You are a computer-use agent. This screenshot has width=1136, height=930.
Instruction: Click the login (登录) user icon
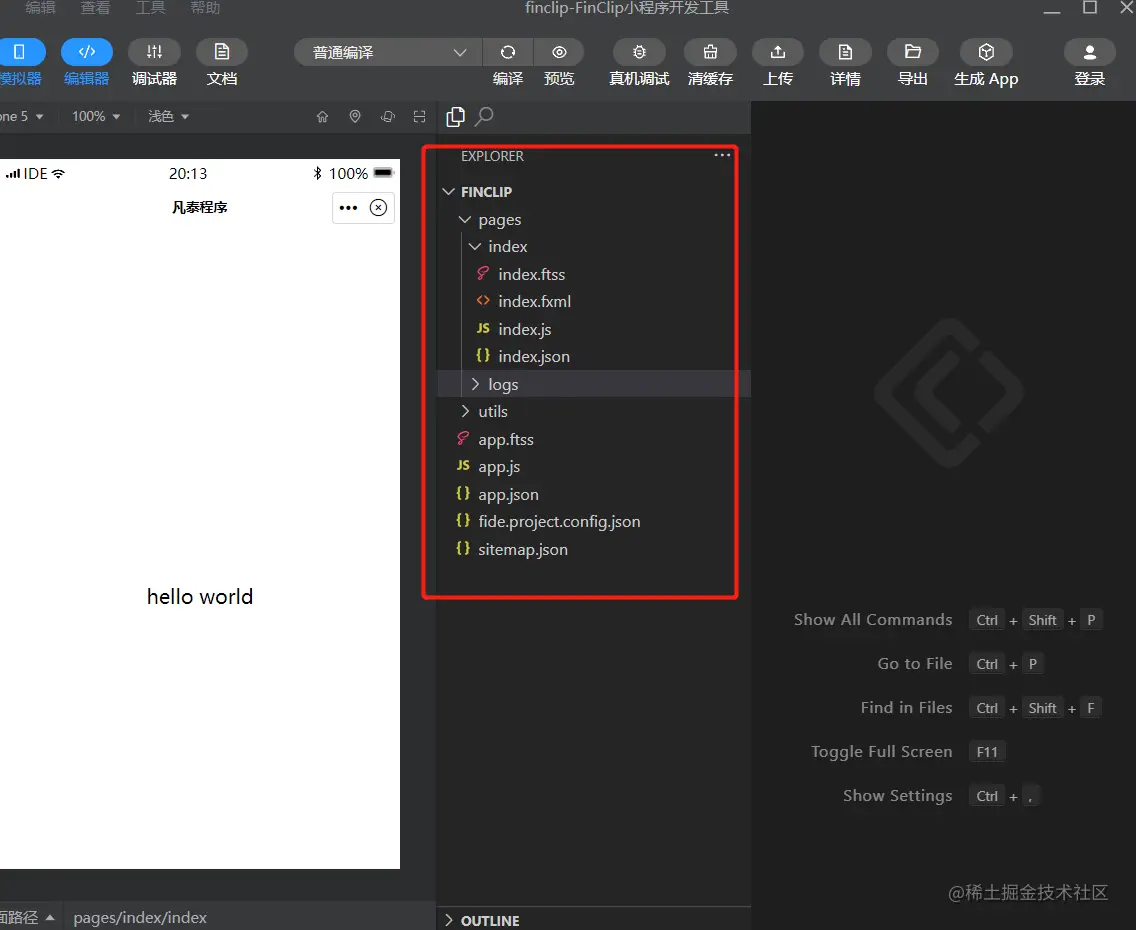1090,52
